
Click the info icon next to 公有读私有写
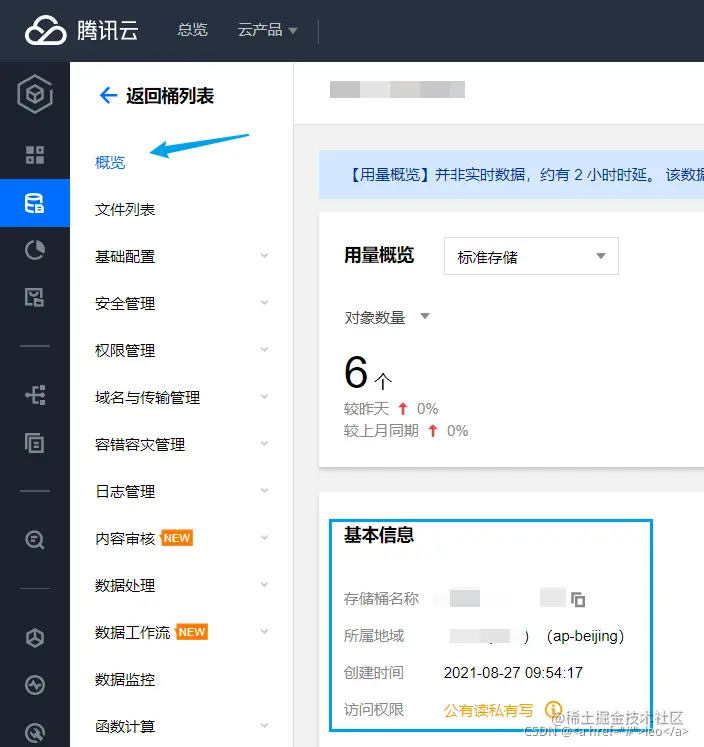553,709
